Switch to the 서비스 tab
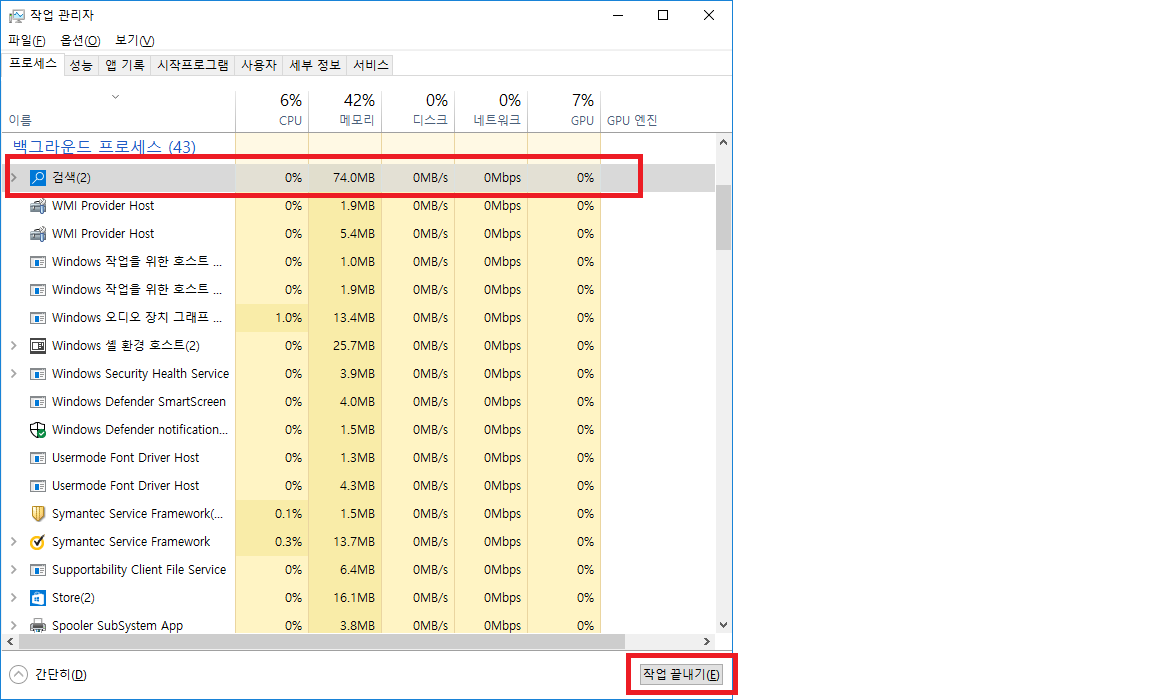The height and width of the screenshot is (700, 1152). click(x=370, y=65)
